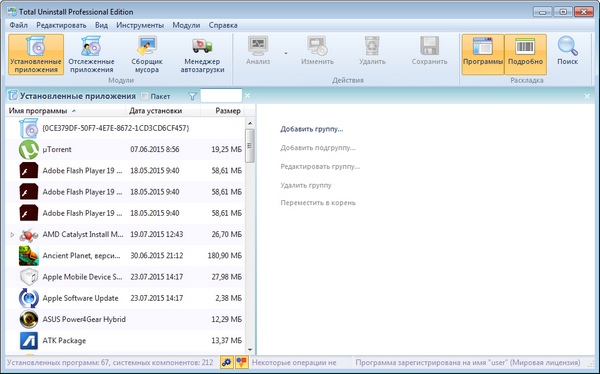The image size is (600, 374).
Task: Open the Модули menu
Action: click(x=186, y=25)
